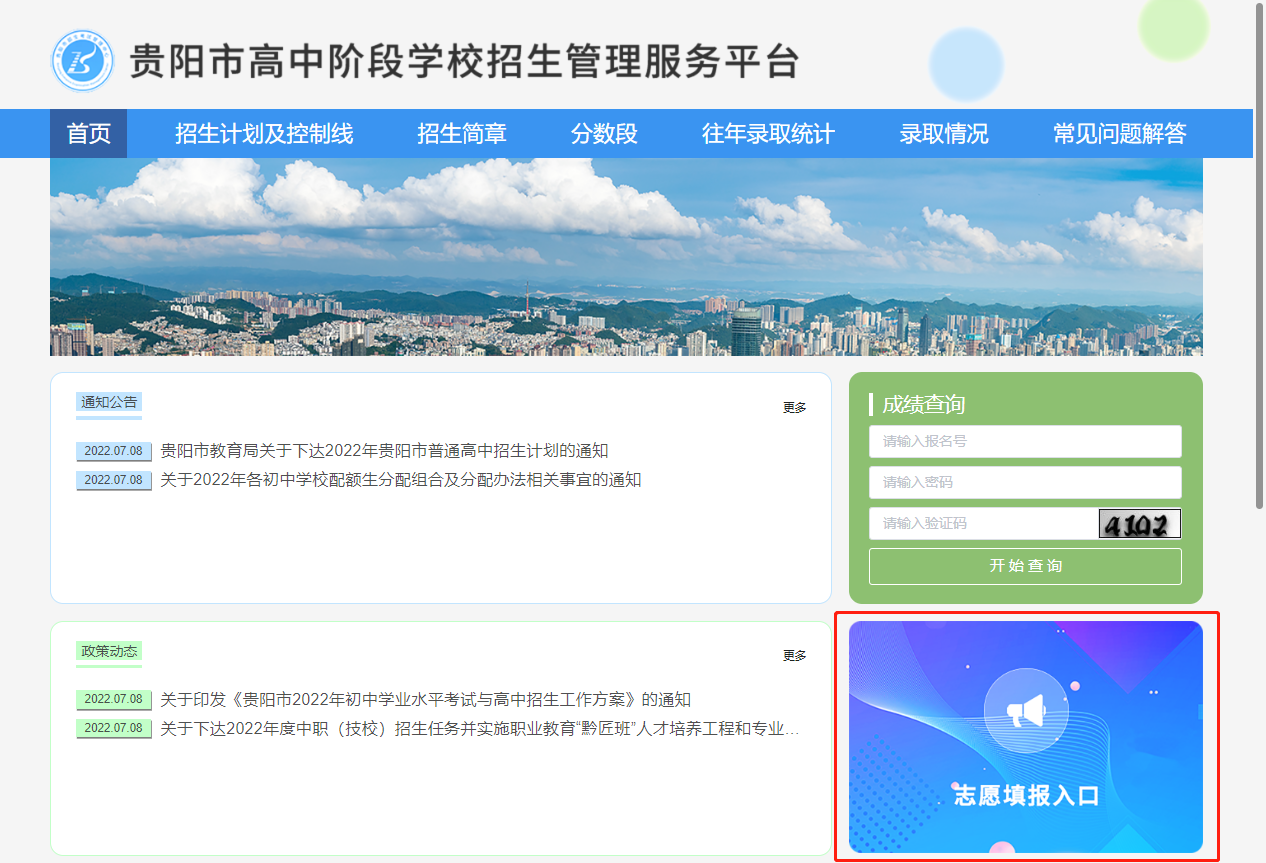Click the 通知公告 section label

tap(109, 402)
